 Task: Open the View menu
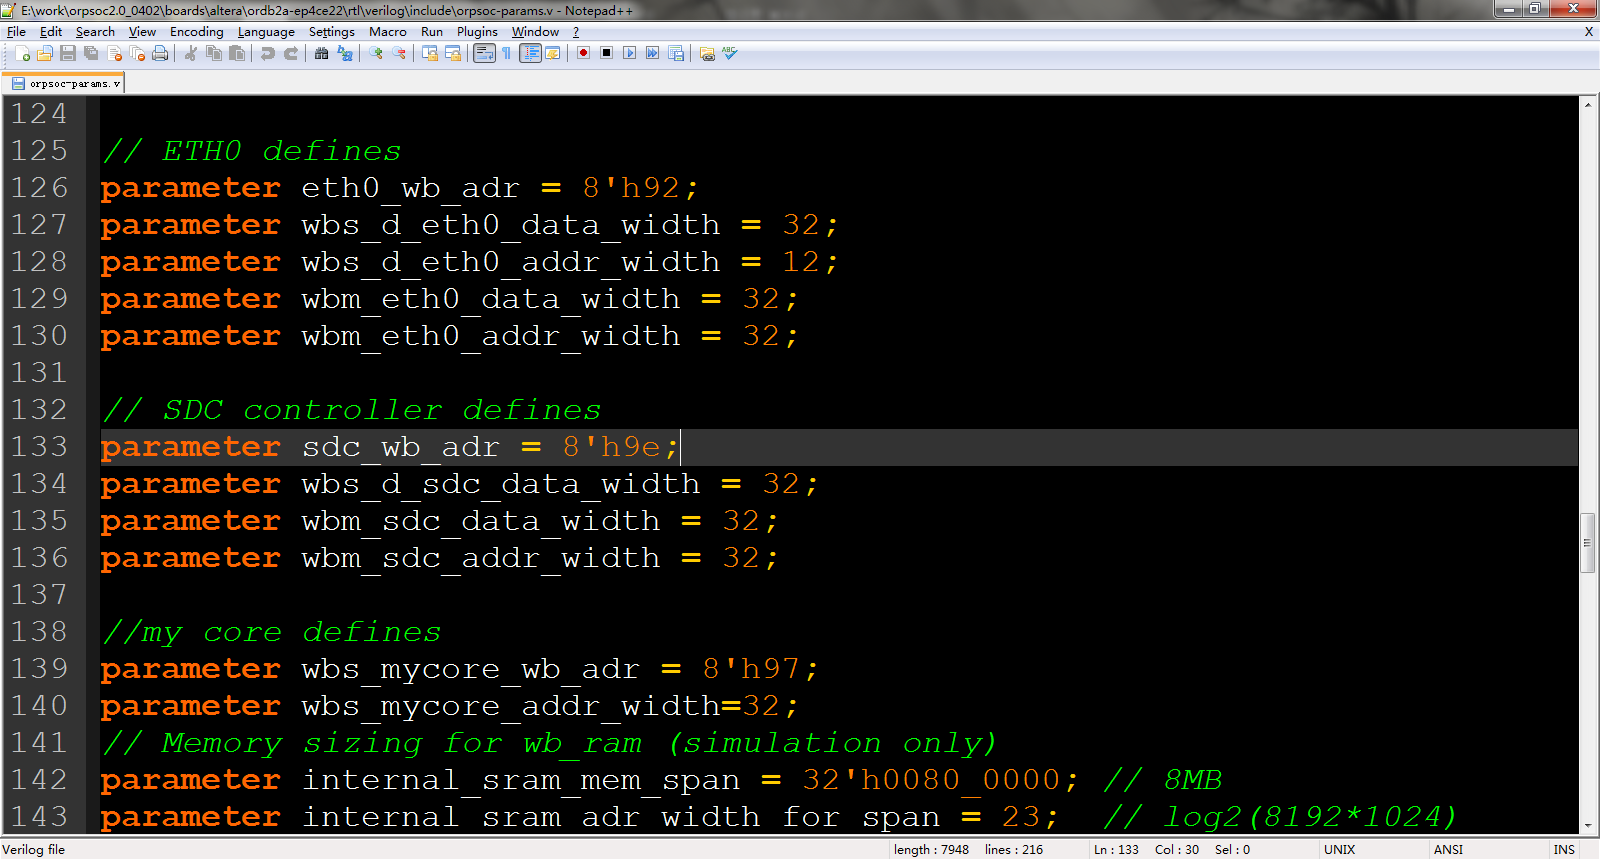pyautogui.click(x=142, y=32)
